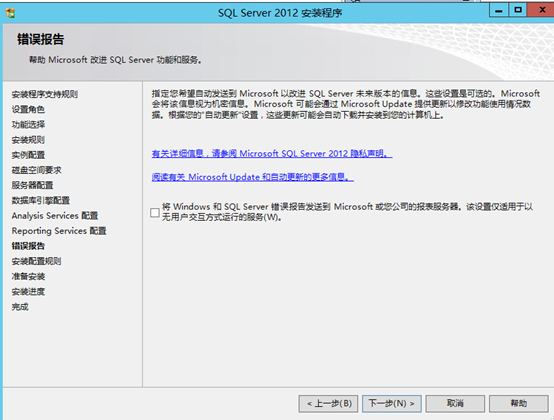Go back with the 上一步(B) button

(328, 403)
